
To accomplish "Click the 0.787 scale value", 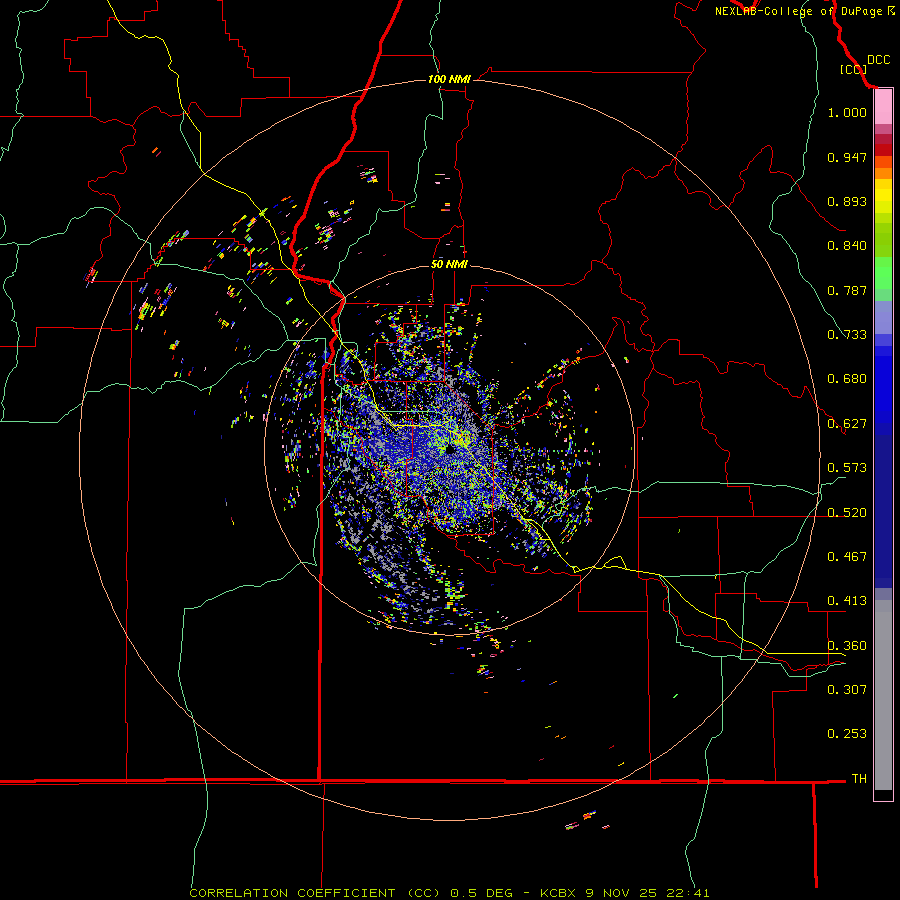I will tap(847, 290).
